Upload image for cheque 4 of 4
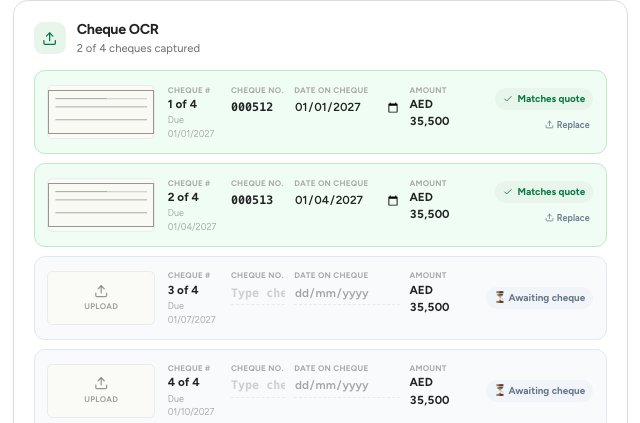This screenshot has height=423, width=640. 101,391
